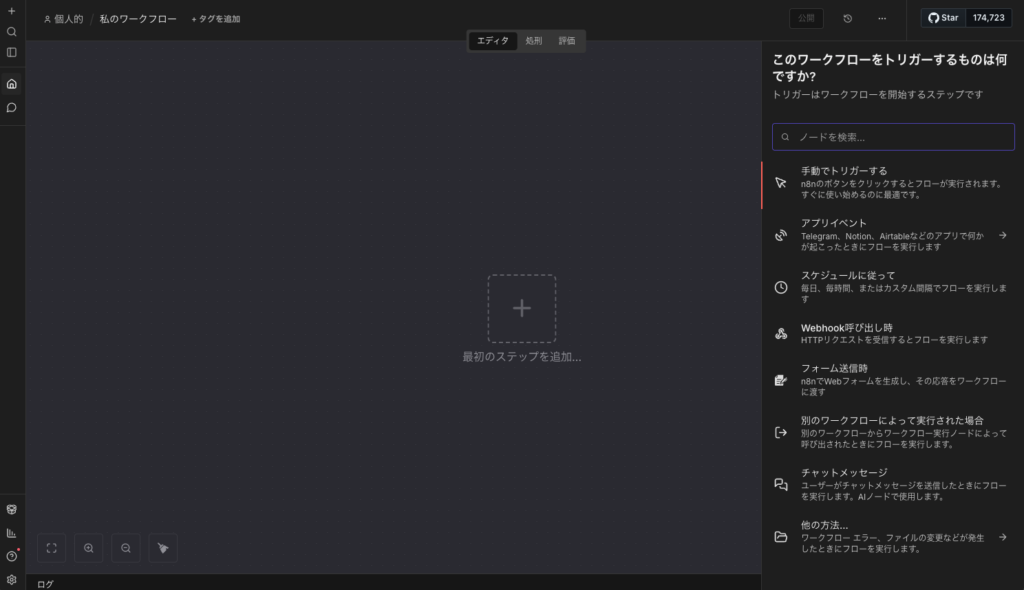Click the GitHub Star button
This screenshot has height=590, width=1024.
(x=943, y=18)
